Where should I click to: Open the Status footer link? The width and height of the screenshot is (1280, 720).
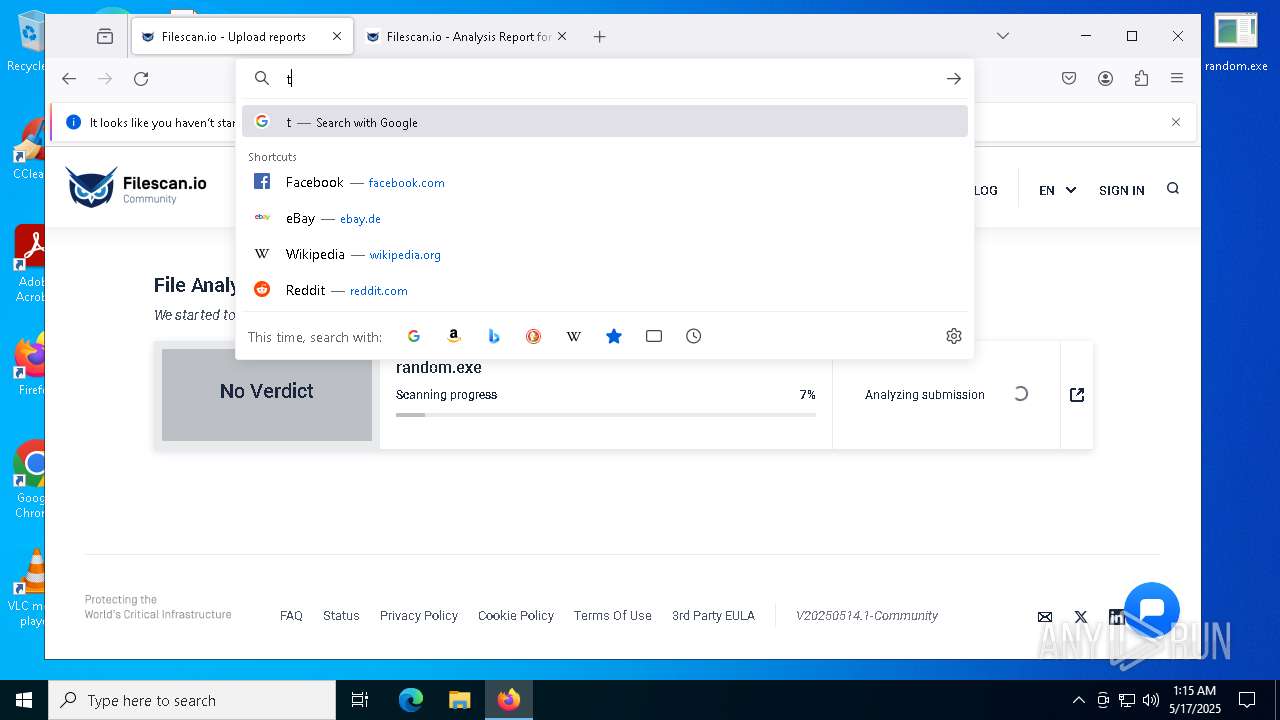click(341, 616)
